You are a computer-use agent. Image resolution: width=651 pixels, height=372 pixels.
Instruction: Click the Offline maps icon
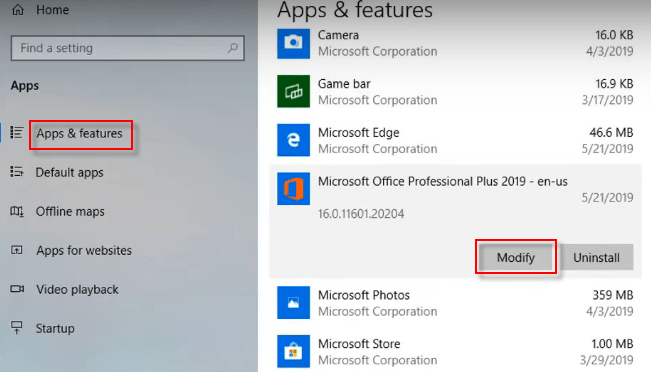(17, 211)
